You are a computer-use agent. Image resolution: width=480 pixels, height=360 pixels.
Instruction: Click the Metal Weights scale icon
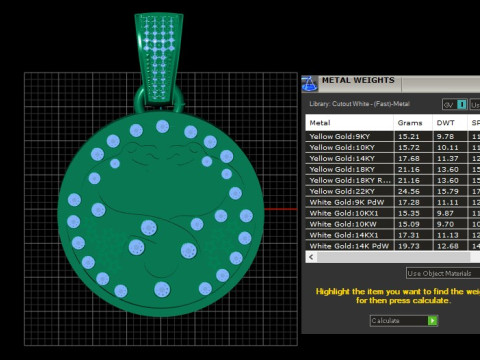point(309,84)
